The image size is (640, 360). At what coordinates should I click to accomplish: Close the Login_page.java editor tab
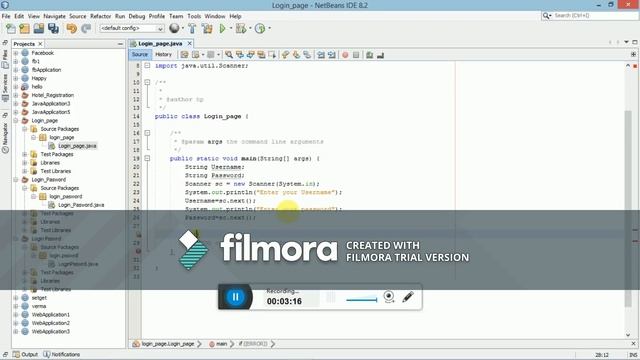[x=189, y=43]
